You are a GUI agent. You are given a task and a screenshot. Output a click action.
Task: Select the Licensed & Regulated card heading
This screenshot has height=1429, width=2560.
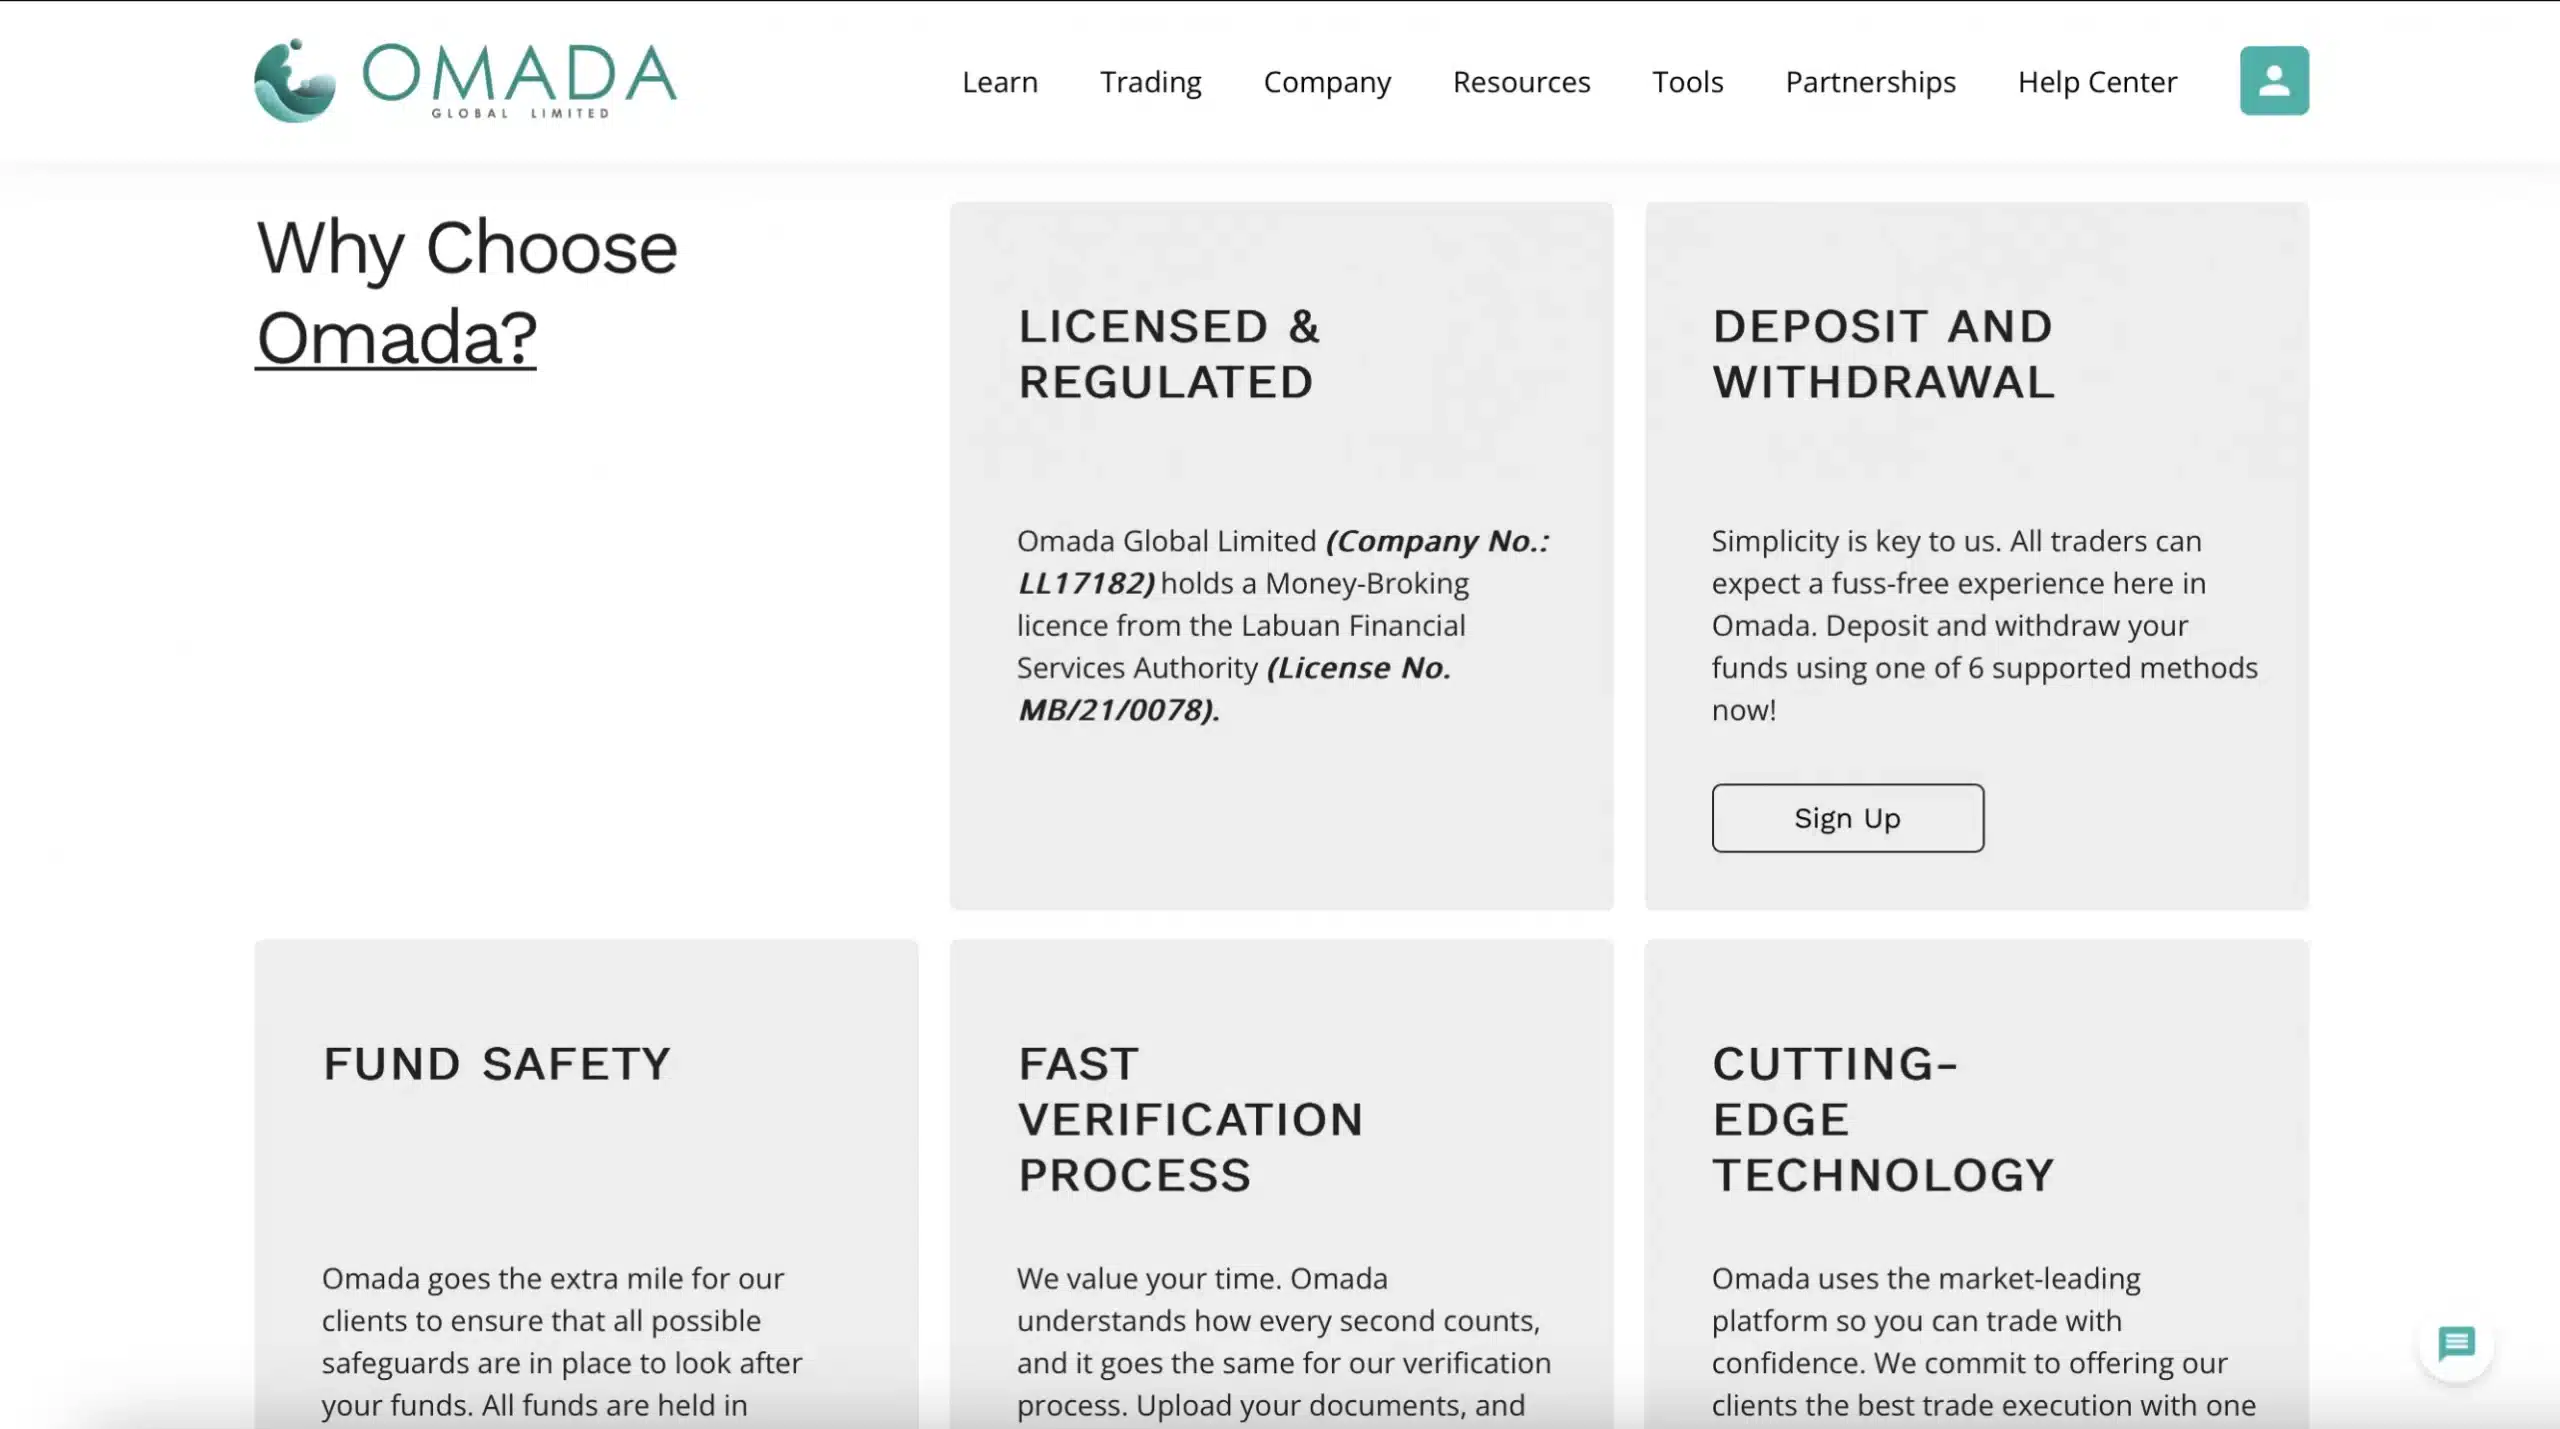point(1169,354)
